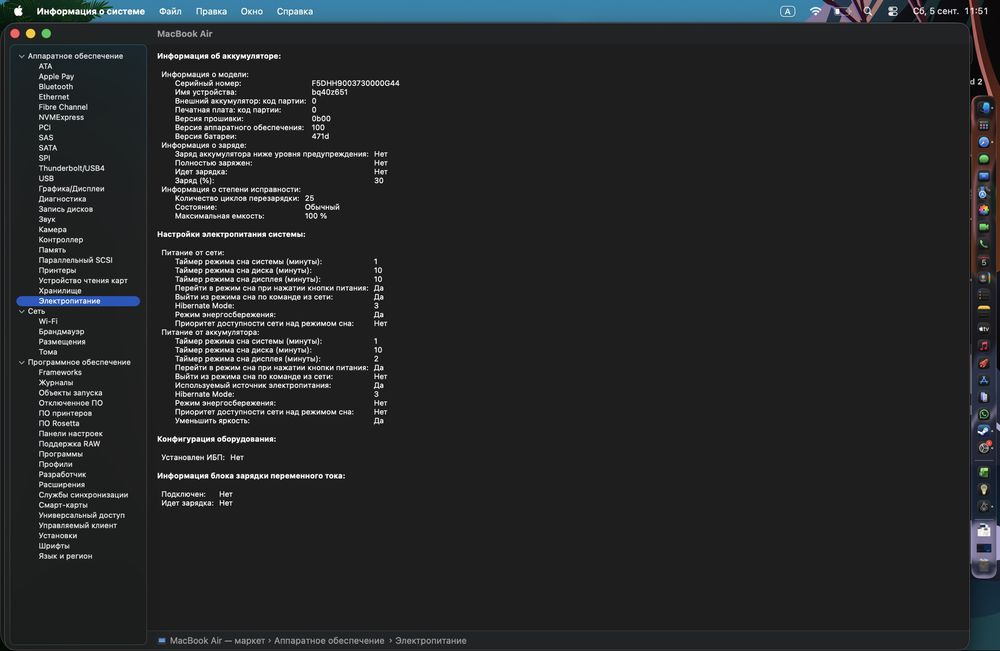Screen dimensions: 1000x651
Task: Select Память in the sidebar
Action: click(x=52, y=250)
